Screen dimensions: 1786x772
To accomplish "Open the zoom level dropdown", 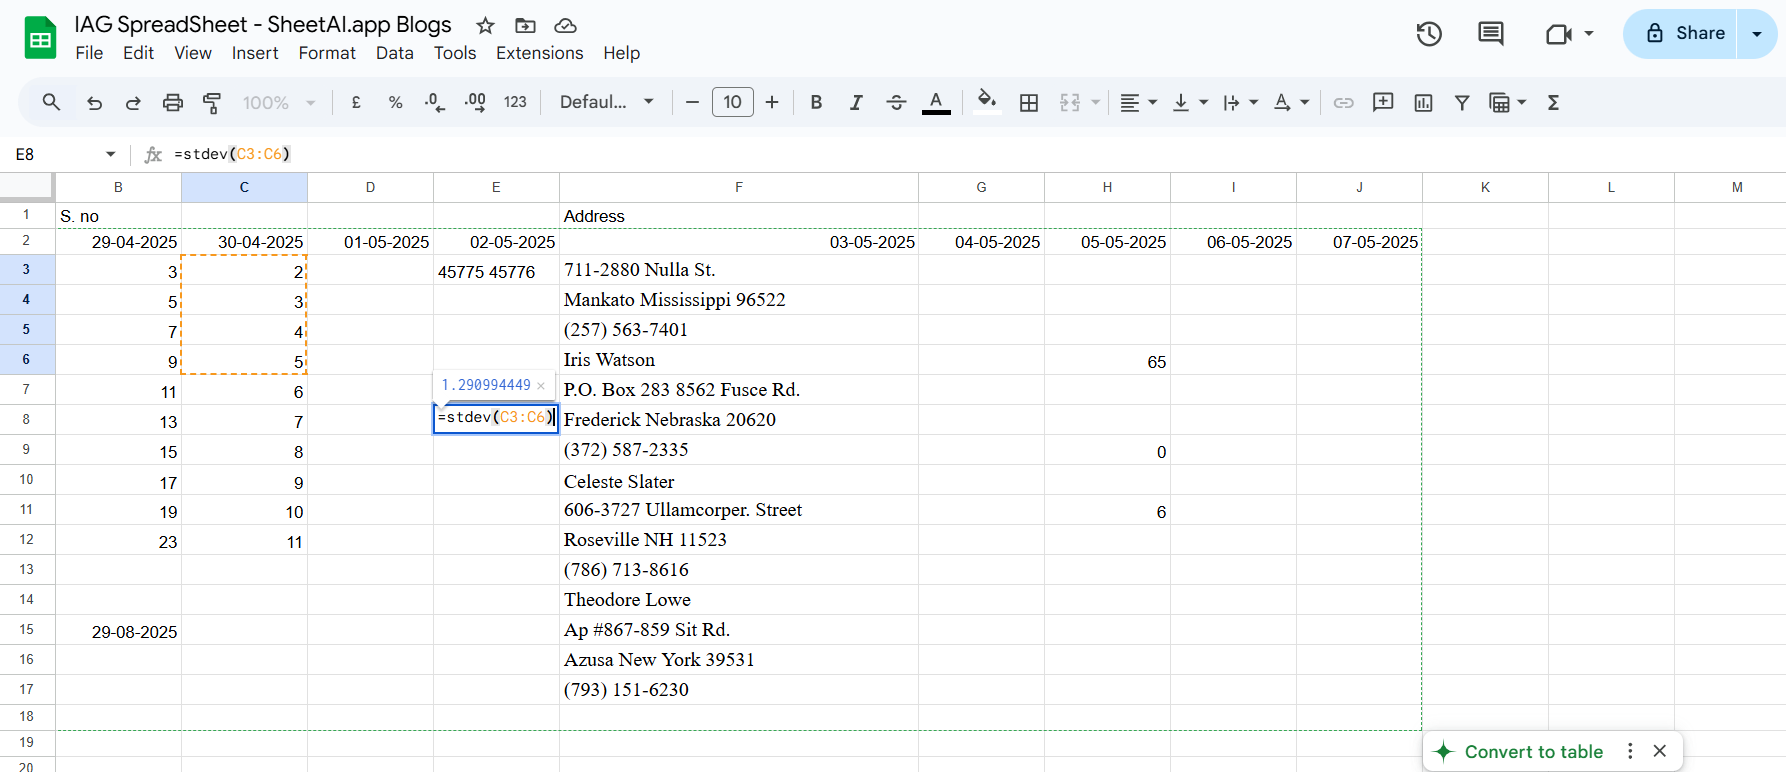I will [279, 102].
